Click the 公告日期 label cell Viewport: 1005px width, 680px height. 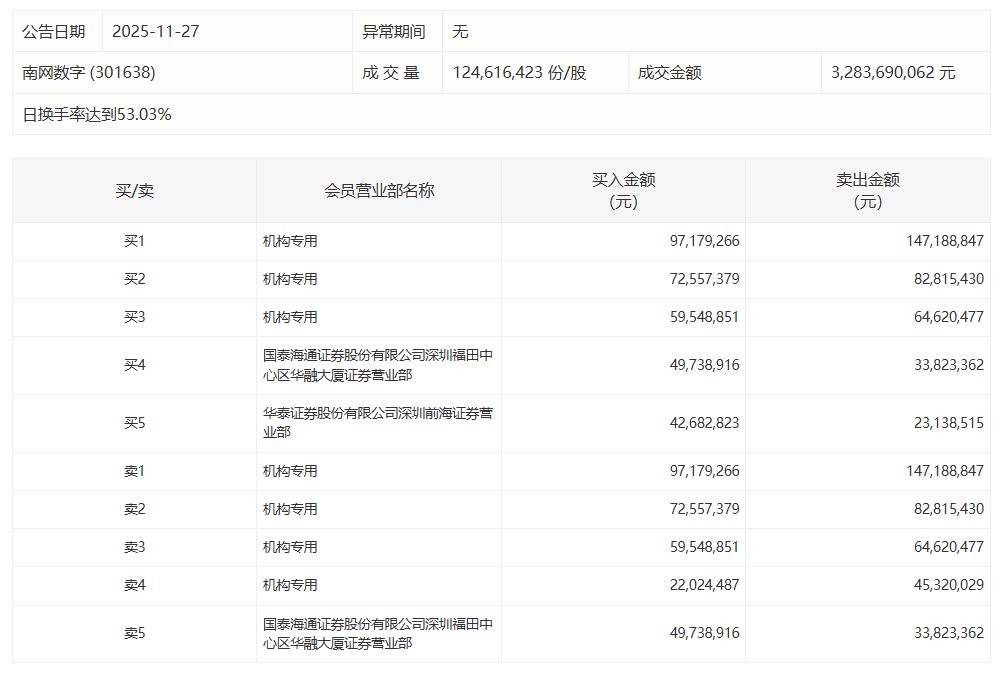tap(54, 32)
